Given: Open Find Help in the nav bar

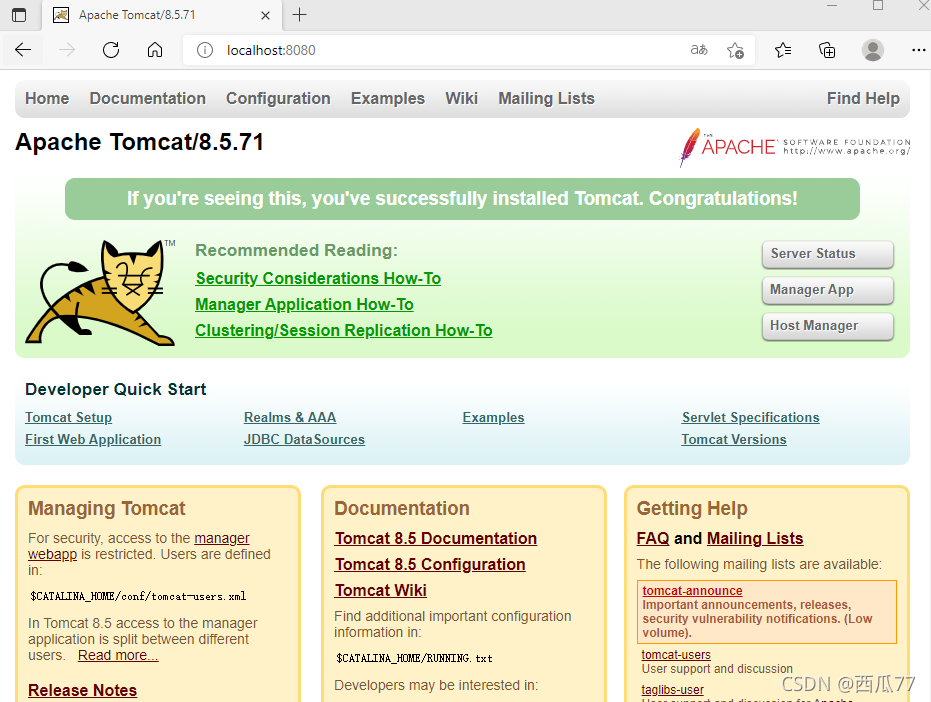Looking at the screenshot, I should 863,98.
